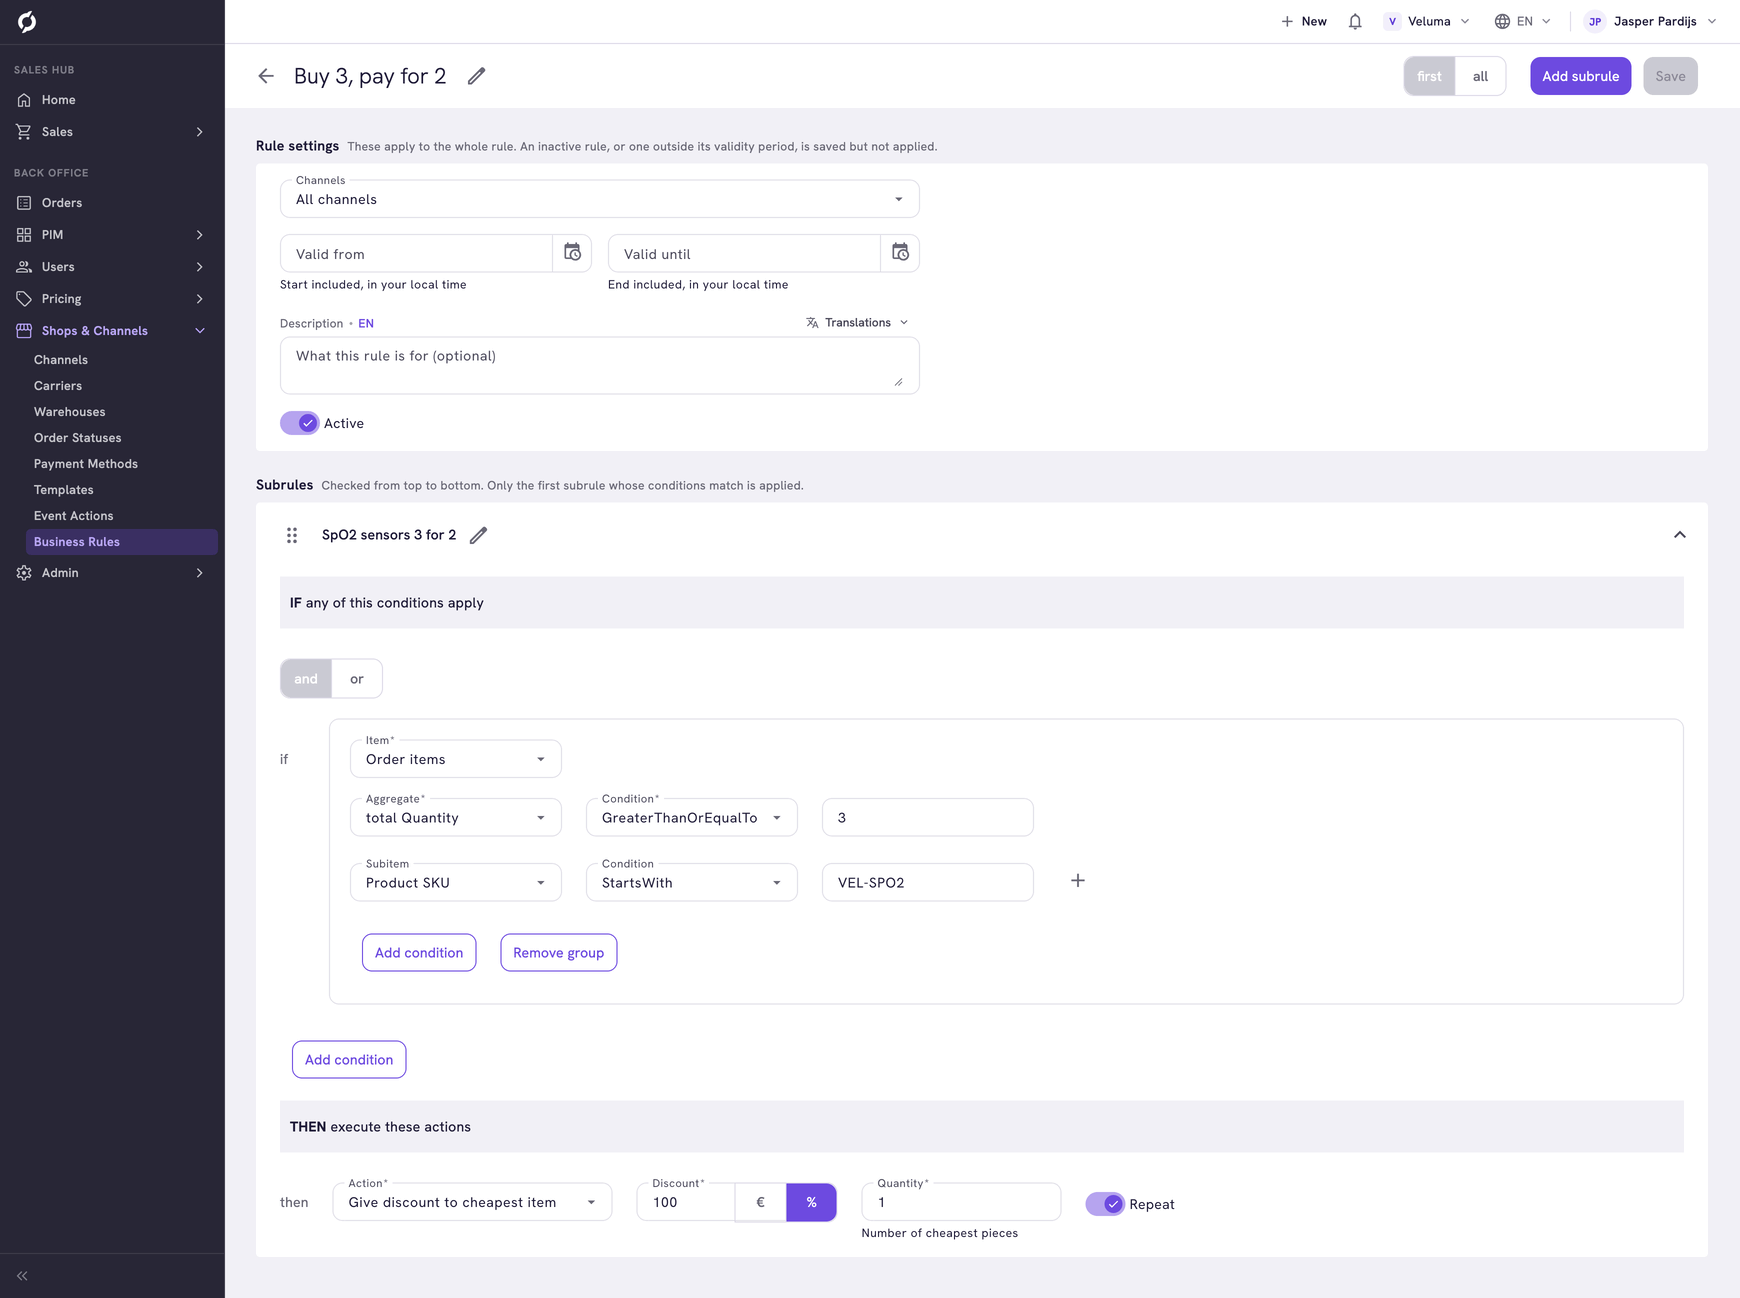Viewport: 1740px width, 1298px height.
Task: Toggle the Repeat switch
Action: [1105, 1204]
